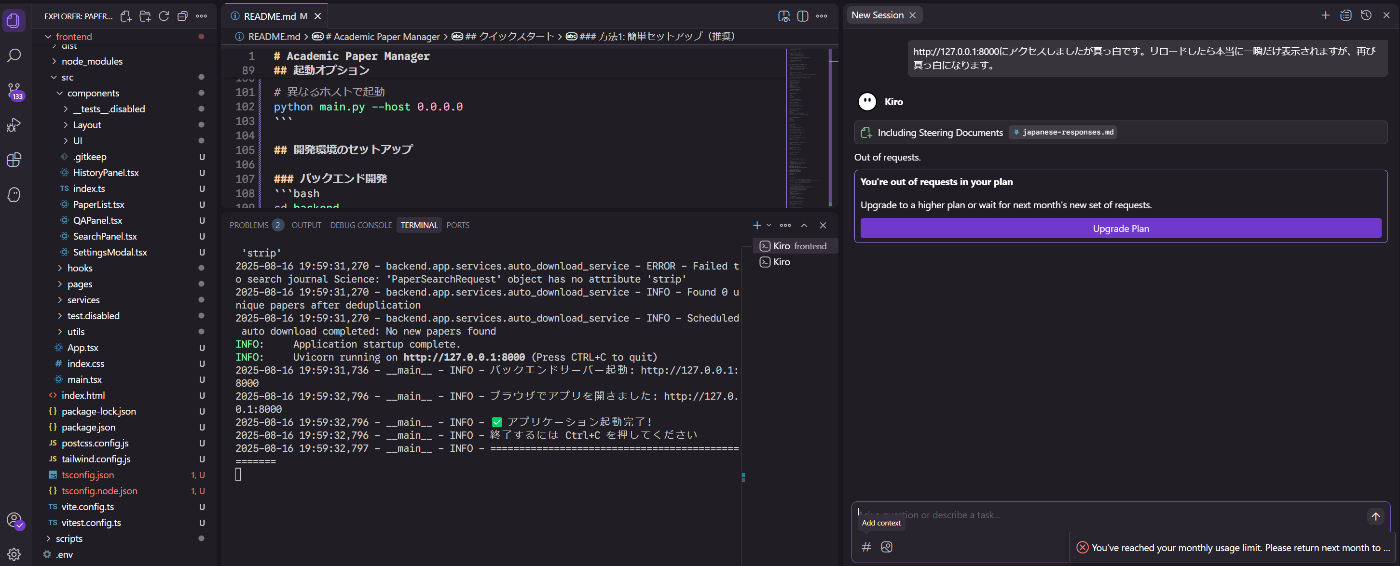The image size is (1400, 566).
Task: Open the Search view in activity bar
Action: pyautogui.click(x=14, y=55)
